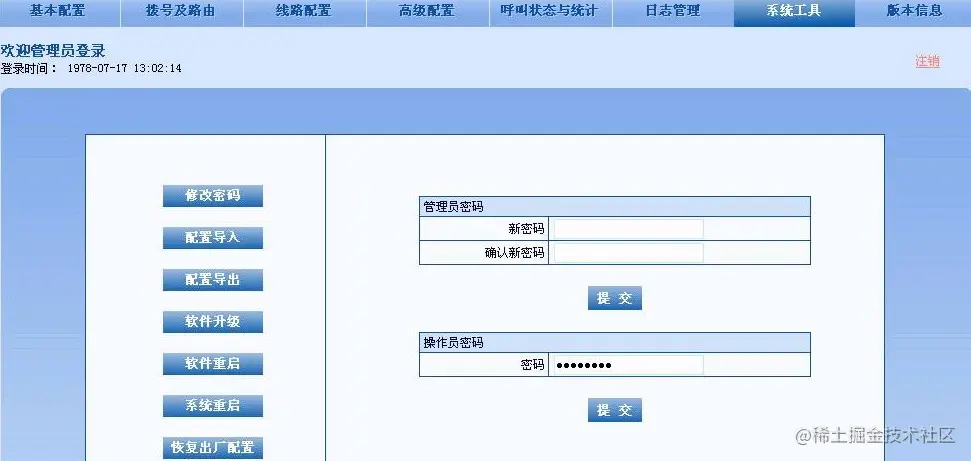The height and width of the screenshot is (461, 971).
Task: Select the 修改密码 sidebar button
Action: click(213, 196)
